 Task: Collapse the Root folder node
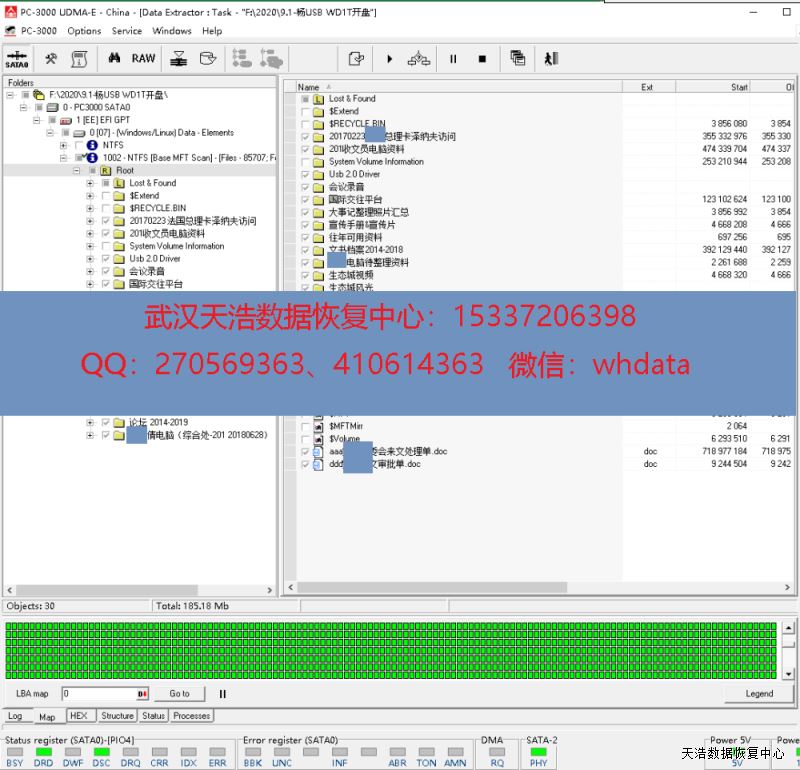[77, 171]
